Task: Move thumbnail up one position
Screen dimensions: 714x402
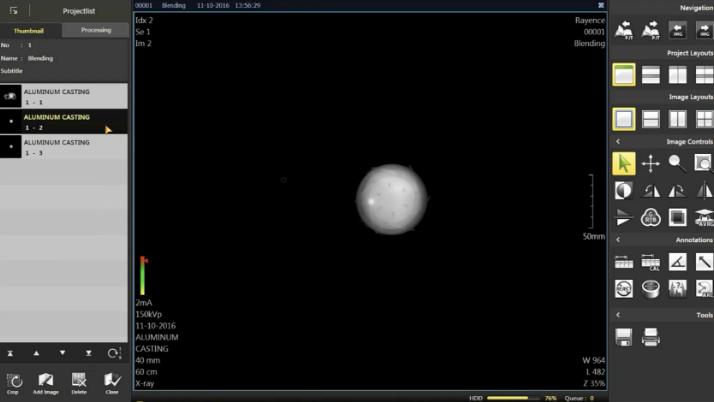Action: coord(36,353)
